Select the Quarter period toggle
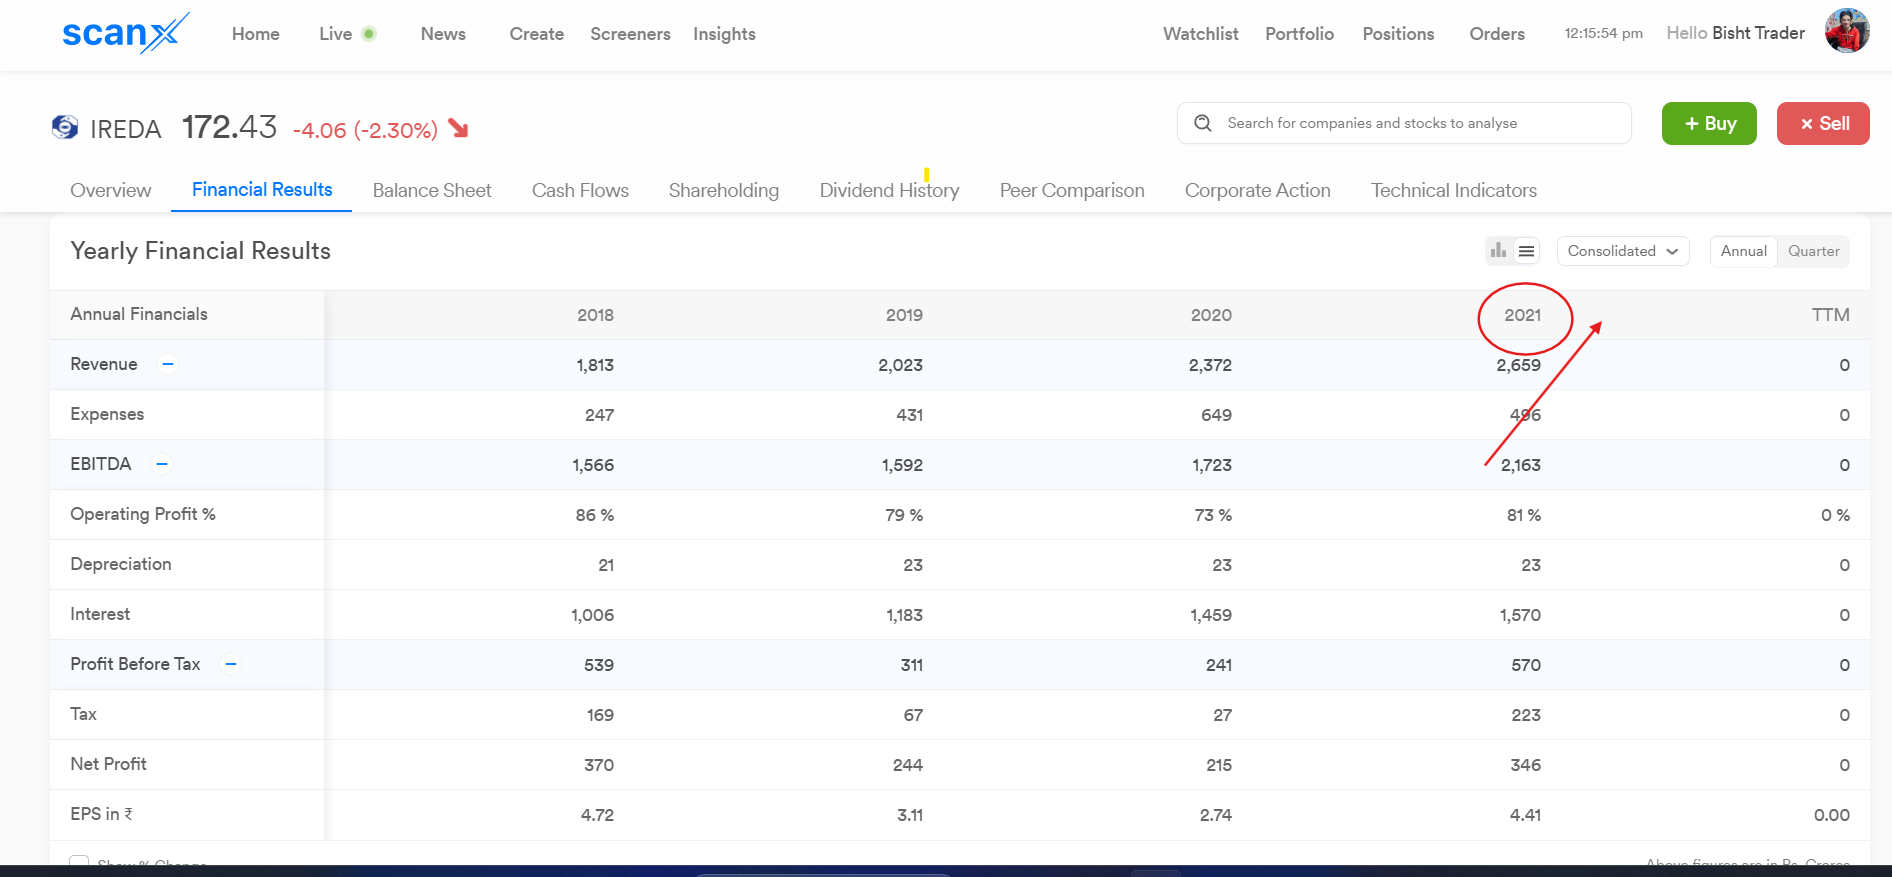The image size is (1892, 877). point(1814,251)
